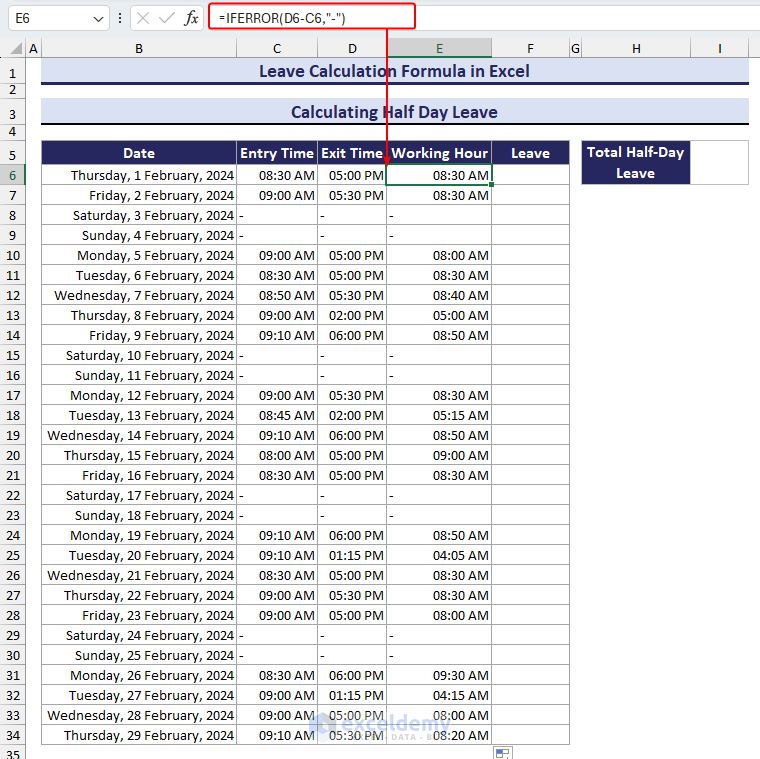Click the Leave header cell
The width and height of the screenshot is (760, 759).
click(x=530, y=153)
